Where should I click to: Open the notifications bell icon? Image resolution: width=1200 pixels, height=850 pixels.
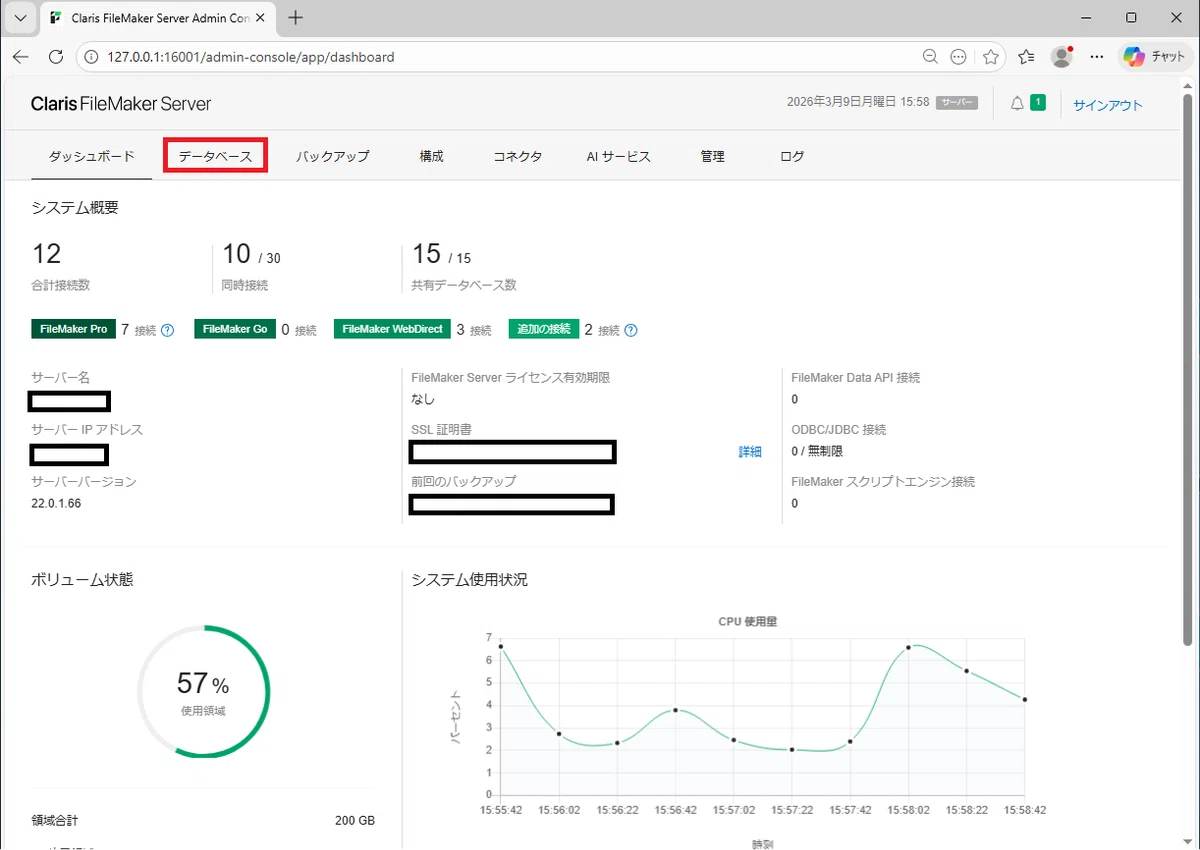pos(1017,103)
